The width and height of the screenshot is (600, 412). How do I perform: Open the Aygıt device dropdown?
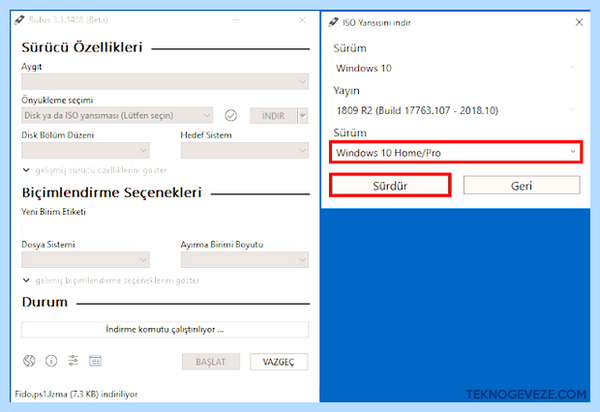point(165,81)
